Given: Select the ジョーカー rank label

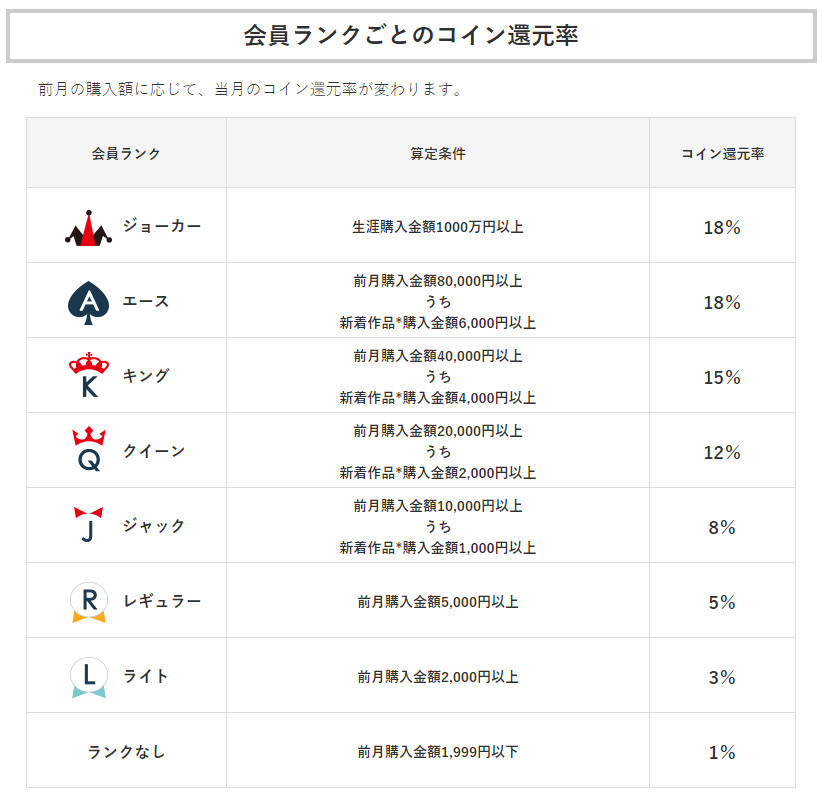Looking at the screenshot, I should point(162,226).
